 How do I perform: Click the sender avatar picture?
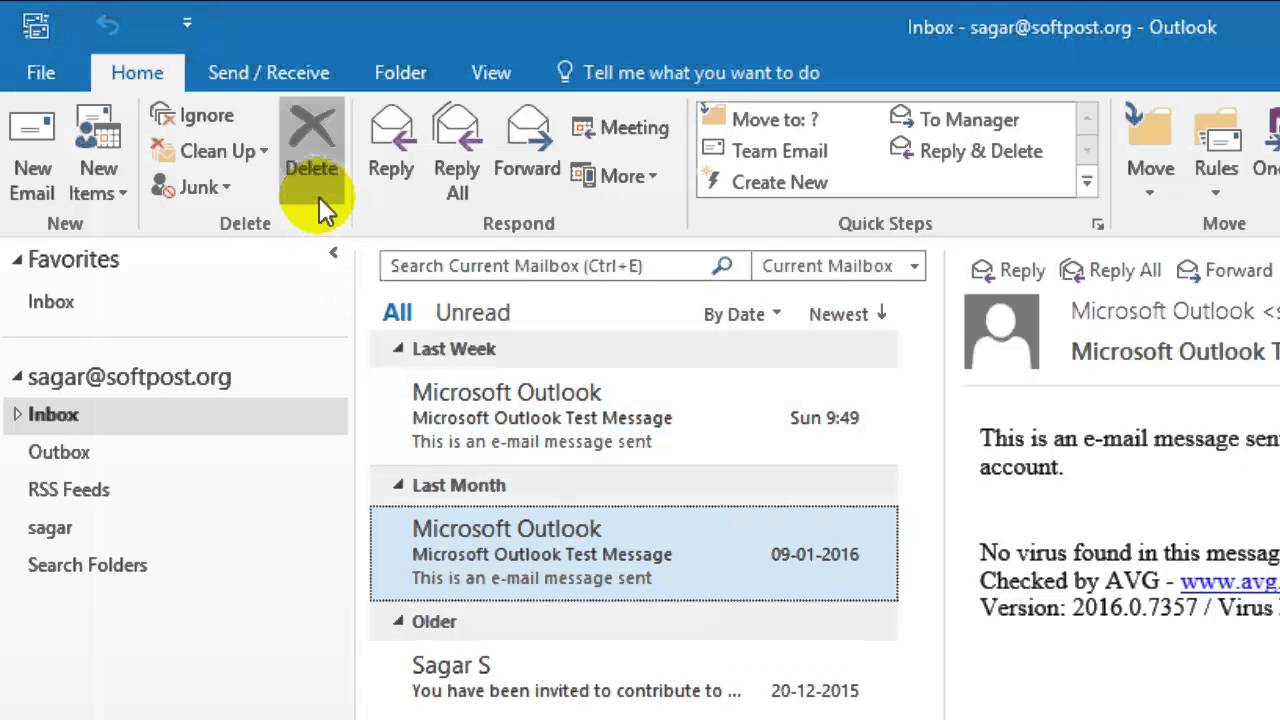pos(1002,331)
